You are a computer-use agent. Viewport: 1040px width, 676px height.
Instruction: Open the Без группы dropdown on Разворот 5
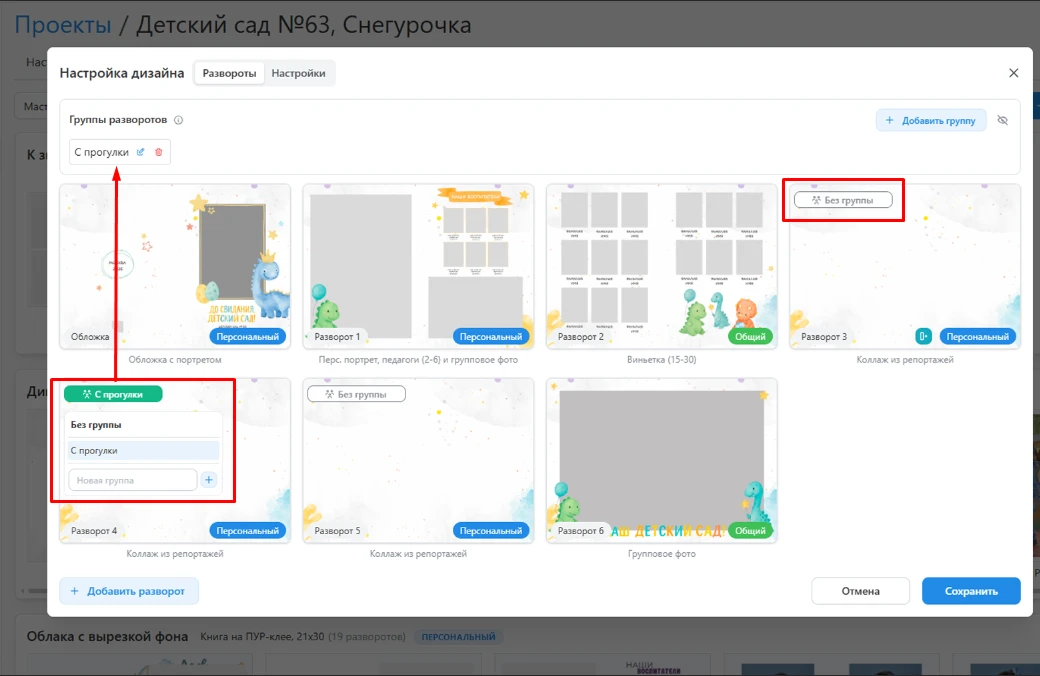[356, 394]
